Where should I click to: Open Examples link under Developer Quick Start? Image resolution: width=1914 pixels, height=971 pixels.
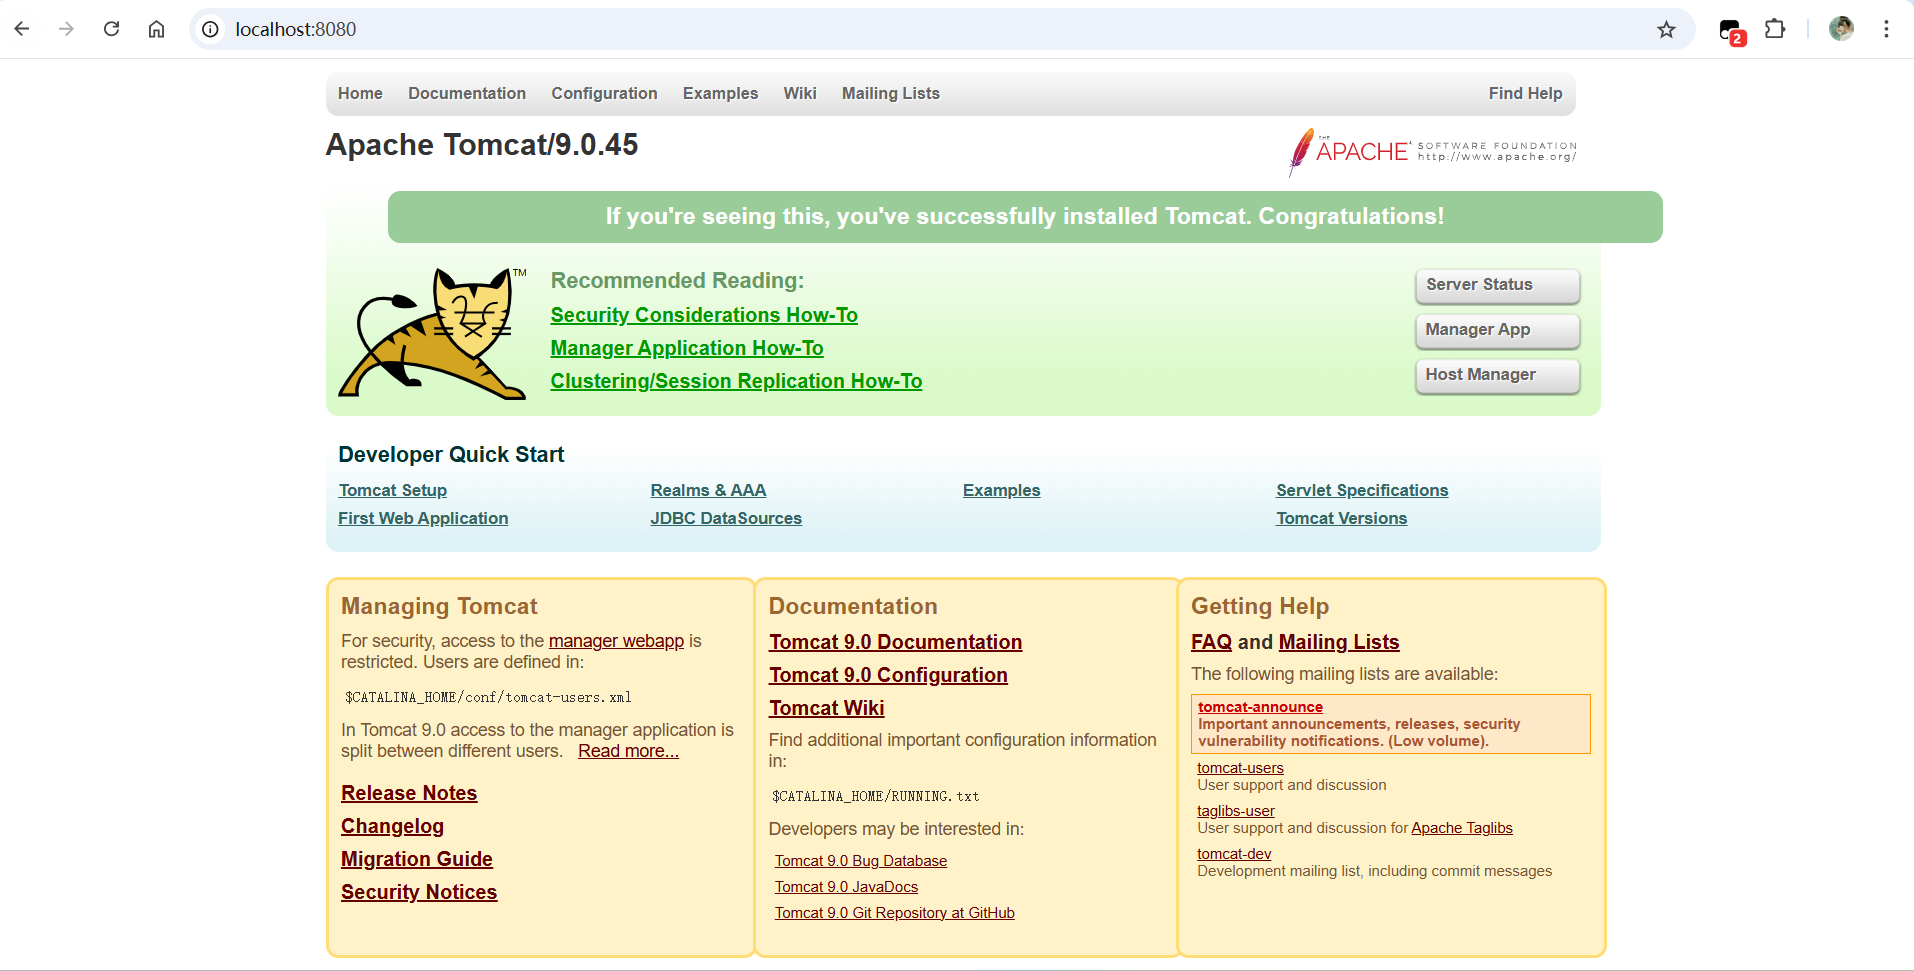click(1001, 490)
